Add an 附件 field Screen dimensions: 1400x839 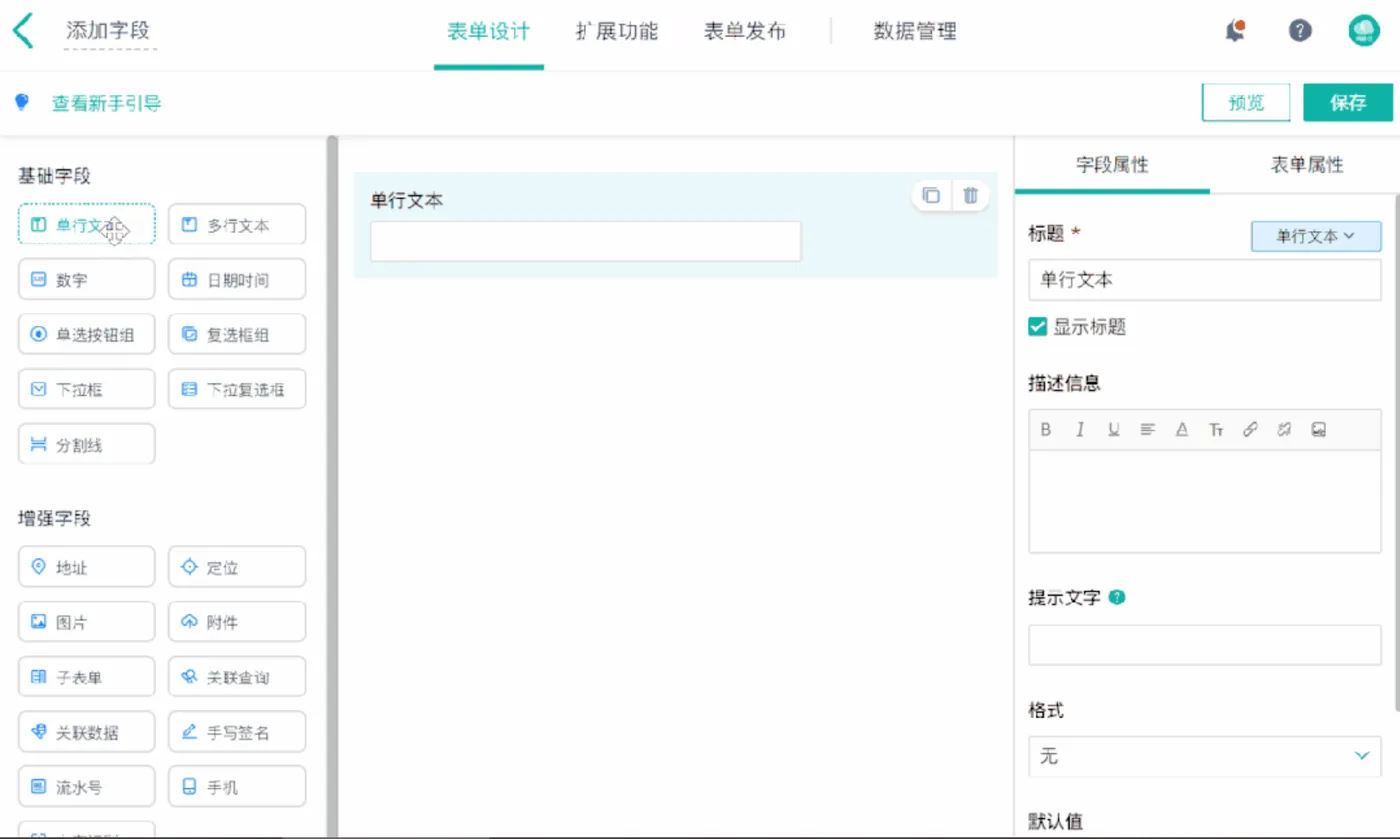point(237,622)
